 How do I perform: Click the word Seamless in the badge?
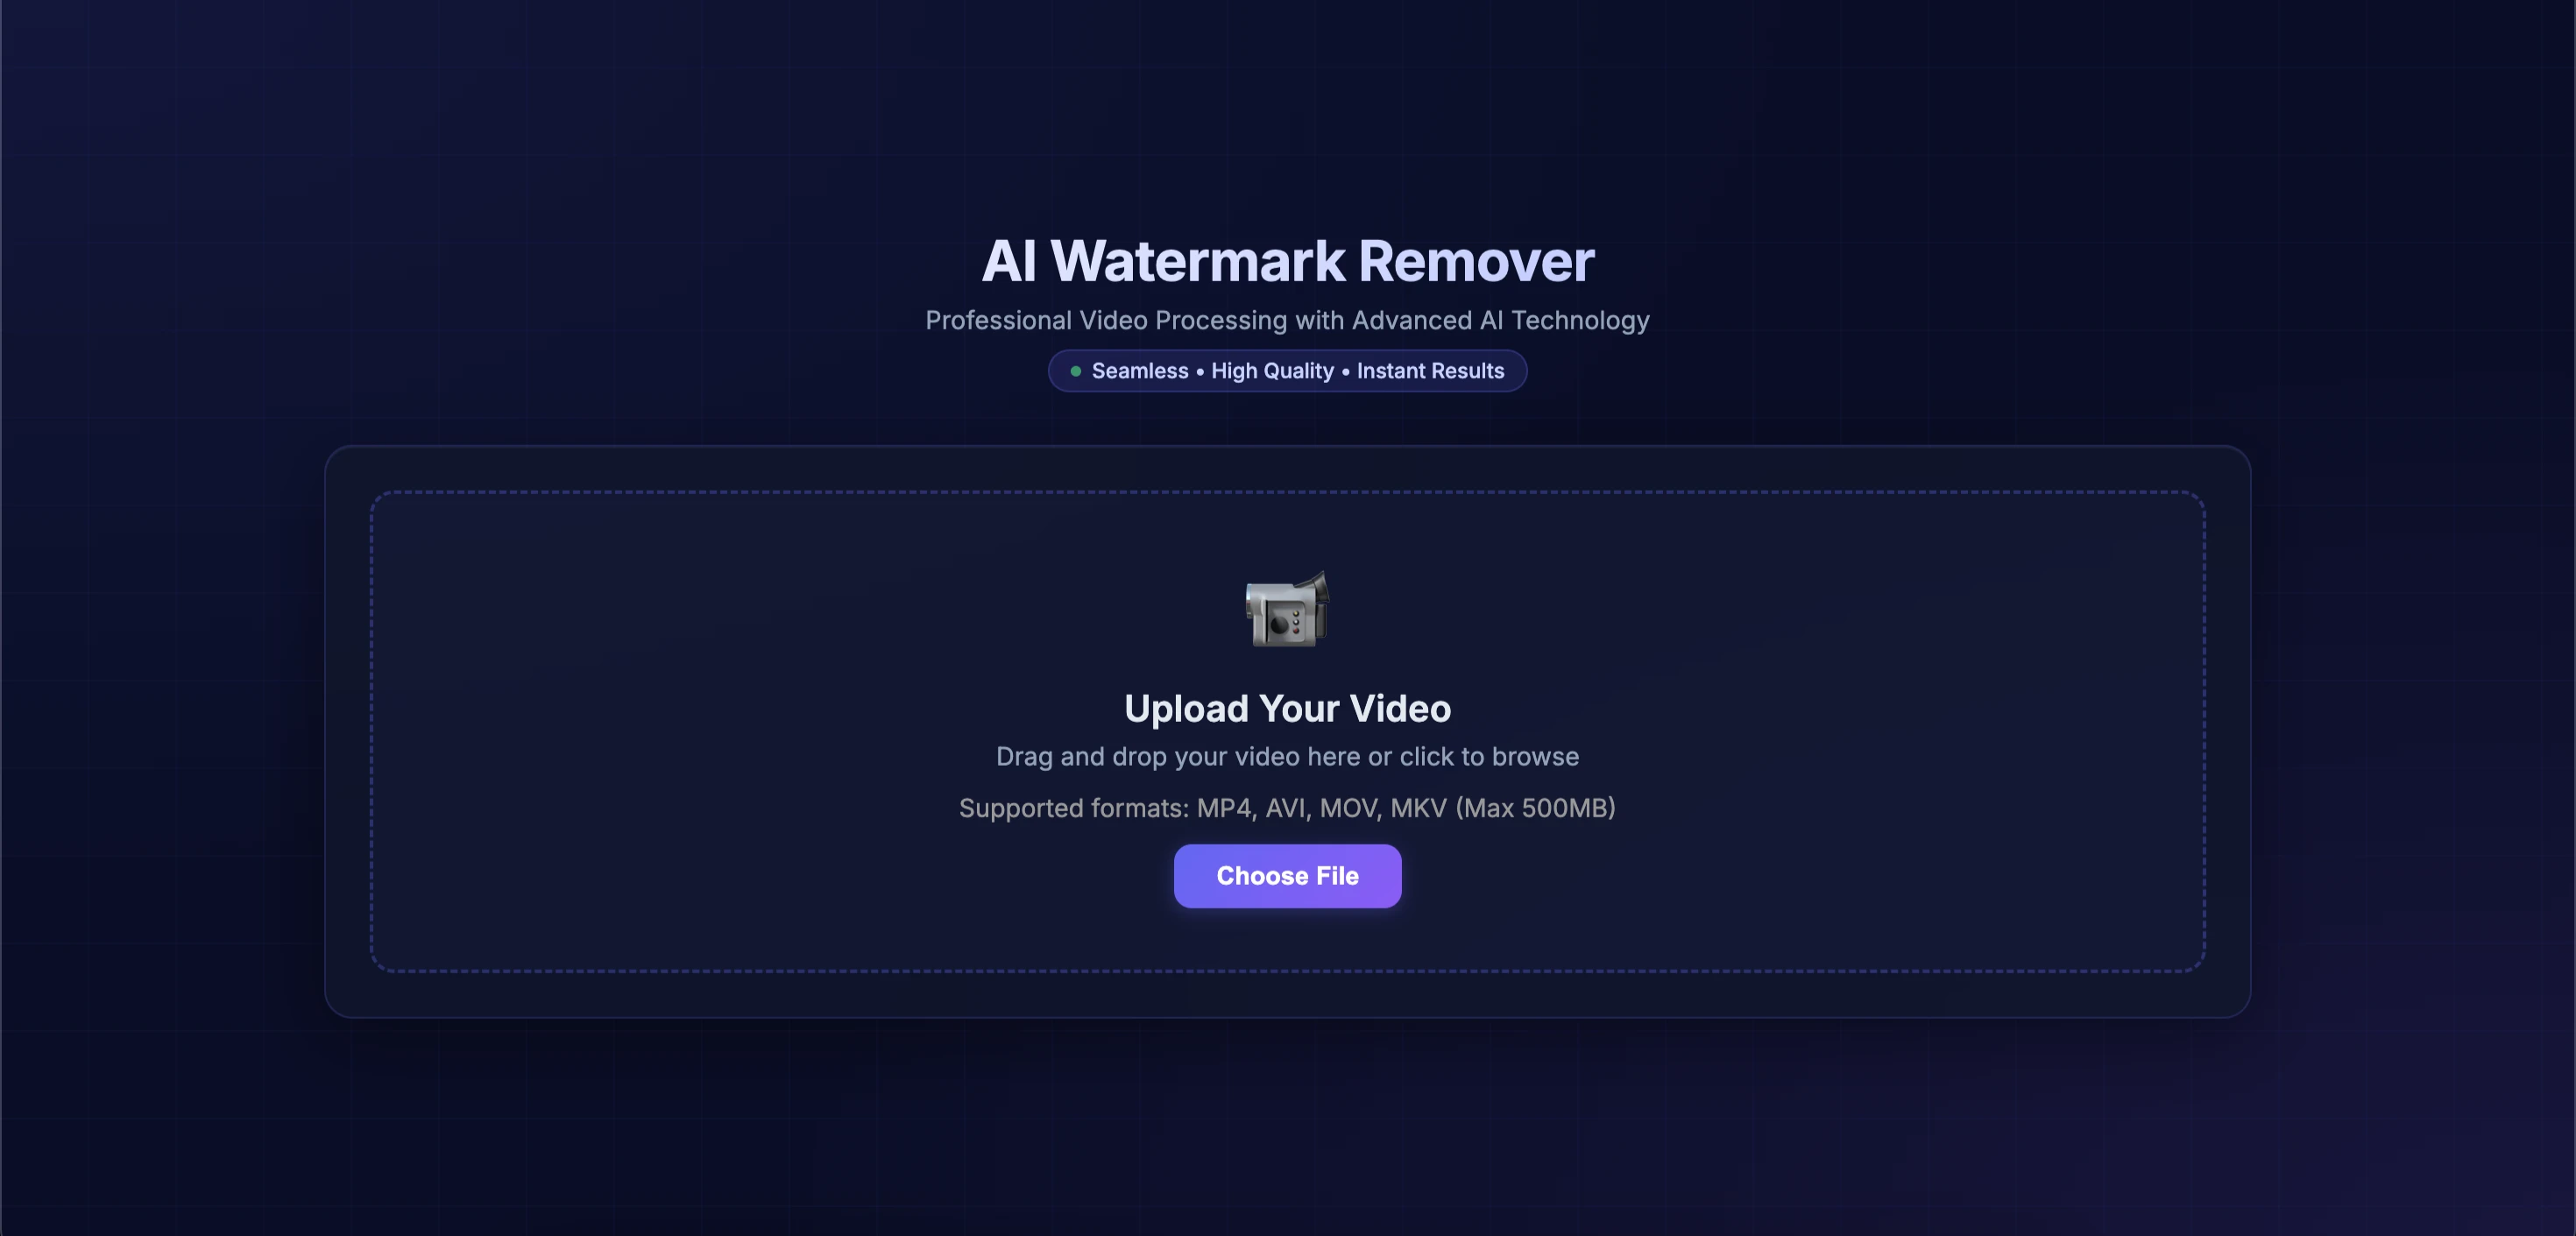[1140, 371]
